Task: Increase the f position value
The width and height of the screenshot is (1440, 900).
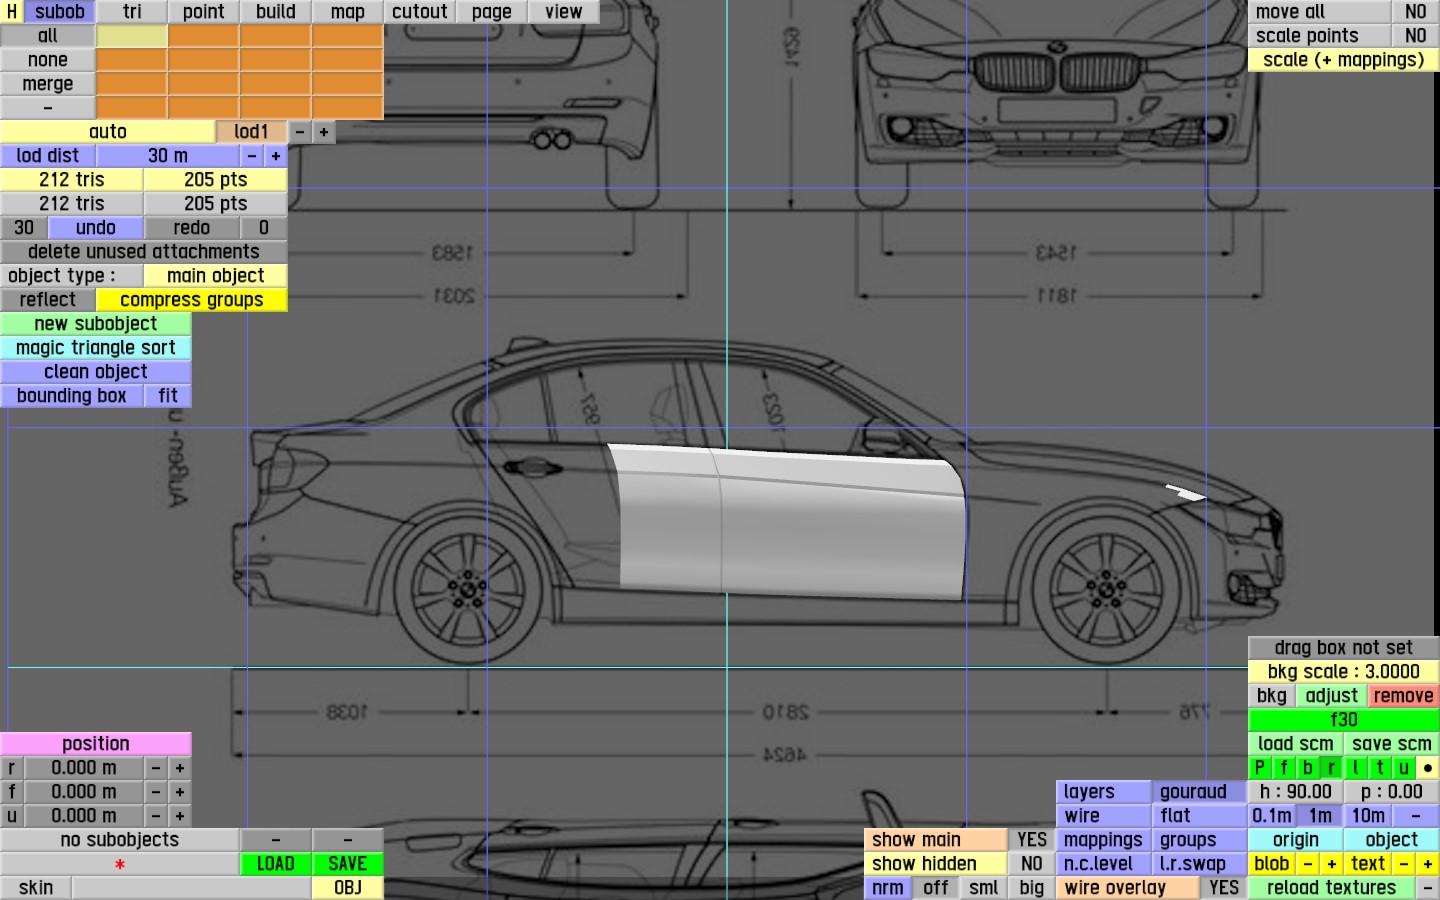Action: 180,792
